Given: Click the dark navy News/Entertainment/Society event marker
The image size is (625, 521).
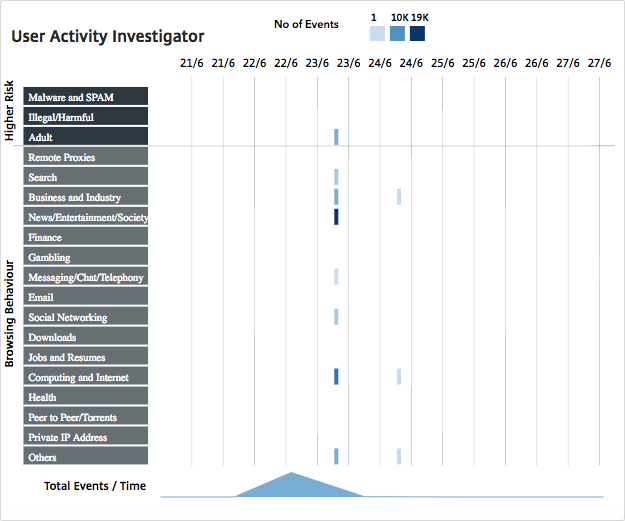Looking at the screenshot, I should click(x=336, y=217).
